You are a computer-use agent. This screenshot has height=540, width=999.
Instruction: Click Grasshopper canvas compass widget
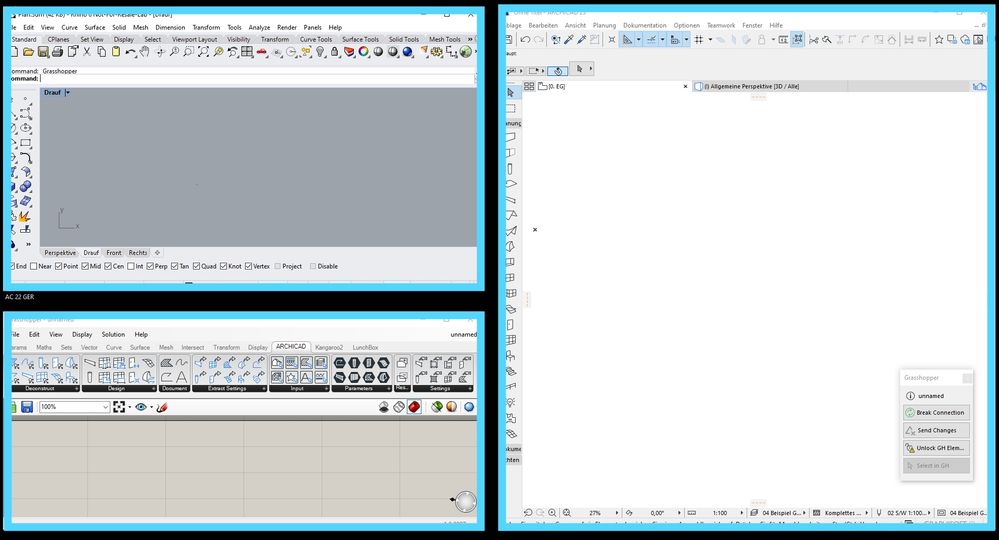(466, 502)
